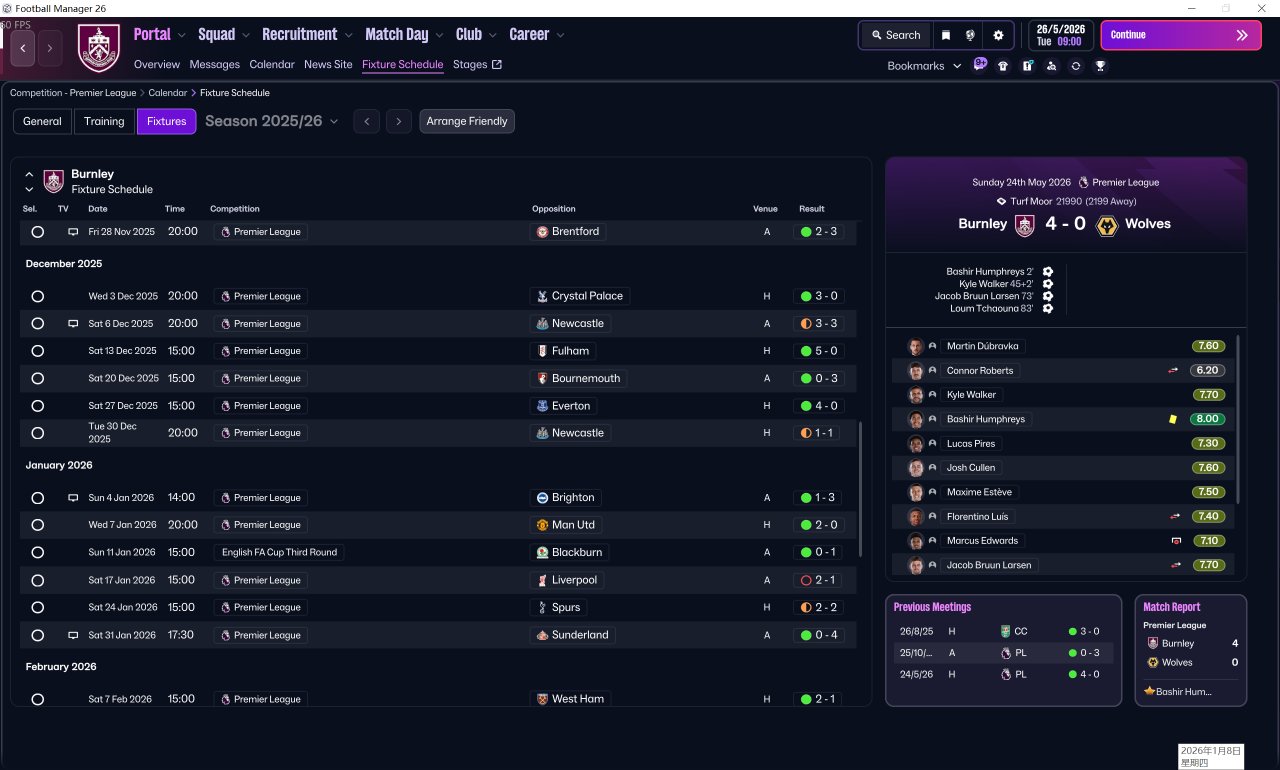The height and width of the screenshot is (770, 1280).
Task: Go forward using the right navigation arrow
Action: point(50,47)
